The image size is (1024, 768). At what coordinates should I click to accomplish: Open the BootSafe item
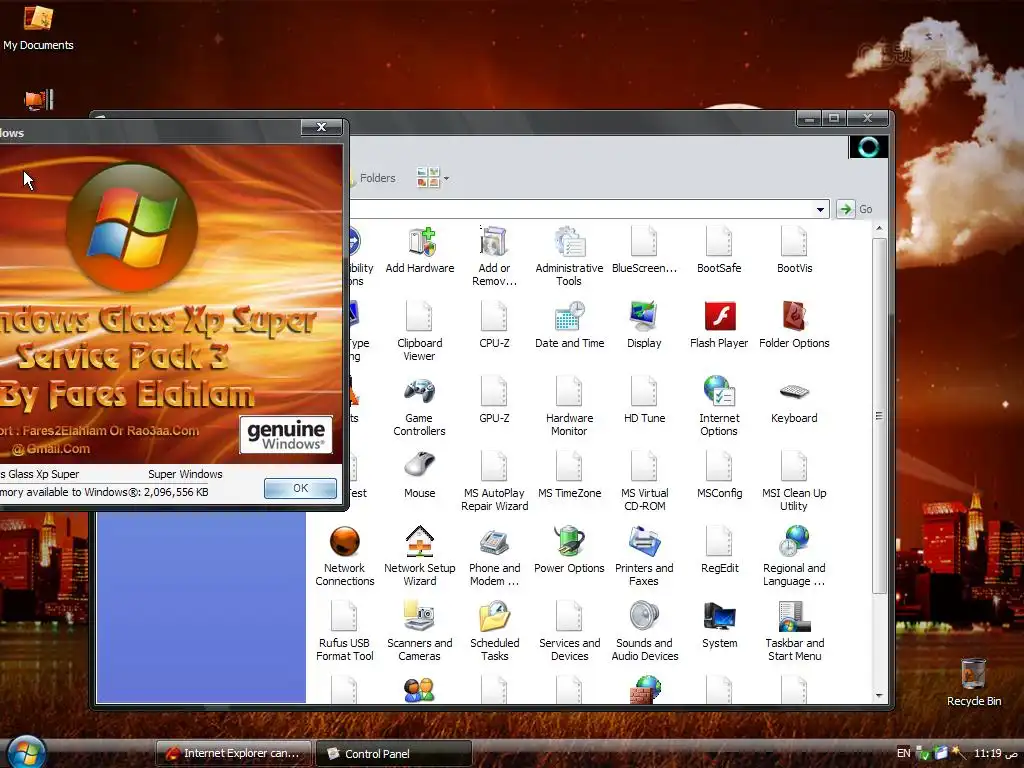(x=719, y=249)
